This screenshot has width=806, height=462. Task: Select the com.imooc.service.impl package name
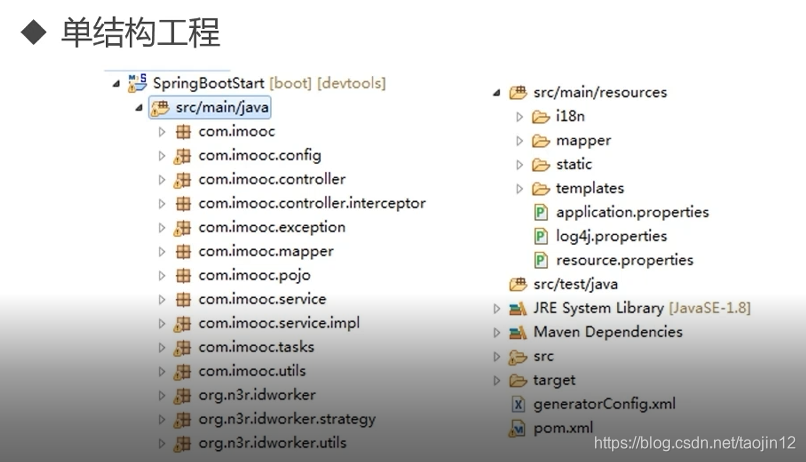(279, 323)
